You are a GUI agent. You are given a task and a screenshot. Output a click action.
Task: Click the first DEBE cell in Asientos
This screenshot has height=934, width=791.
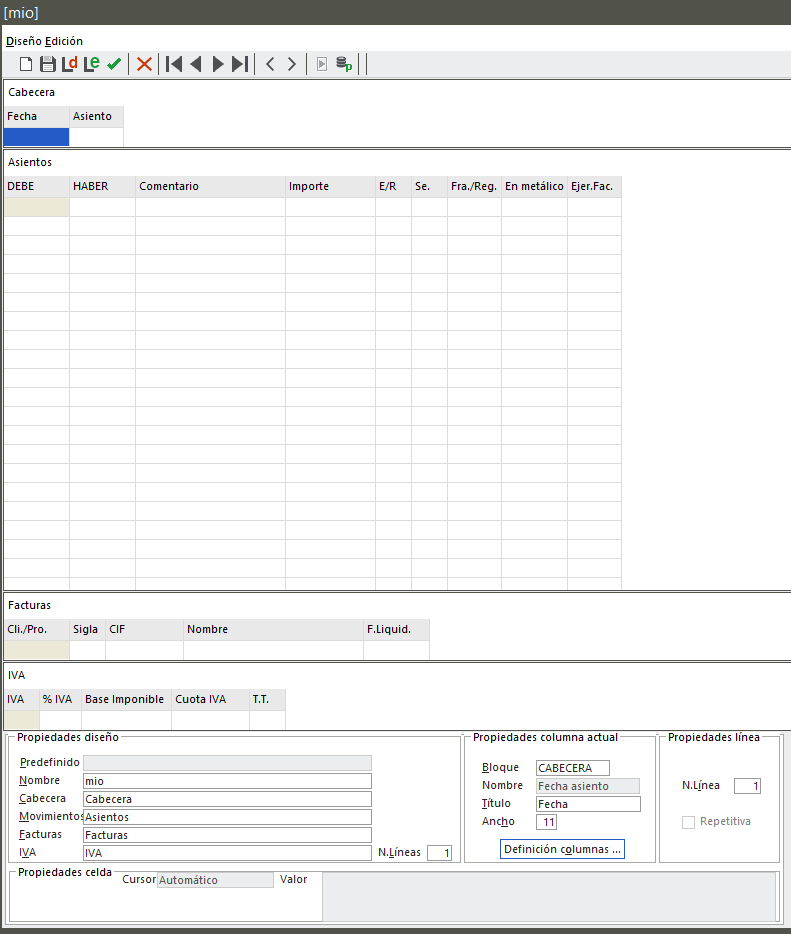36,207
